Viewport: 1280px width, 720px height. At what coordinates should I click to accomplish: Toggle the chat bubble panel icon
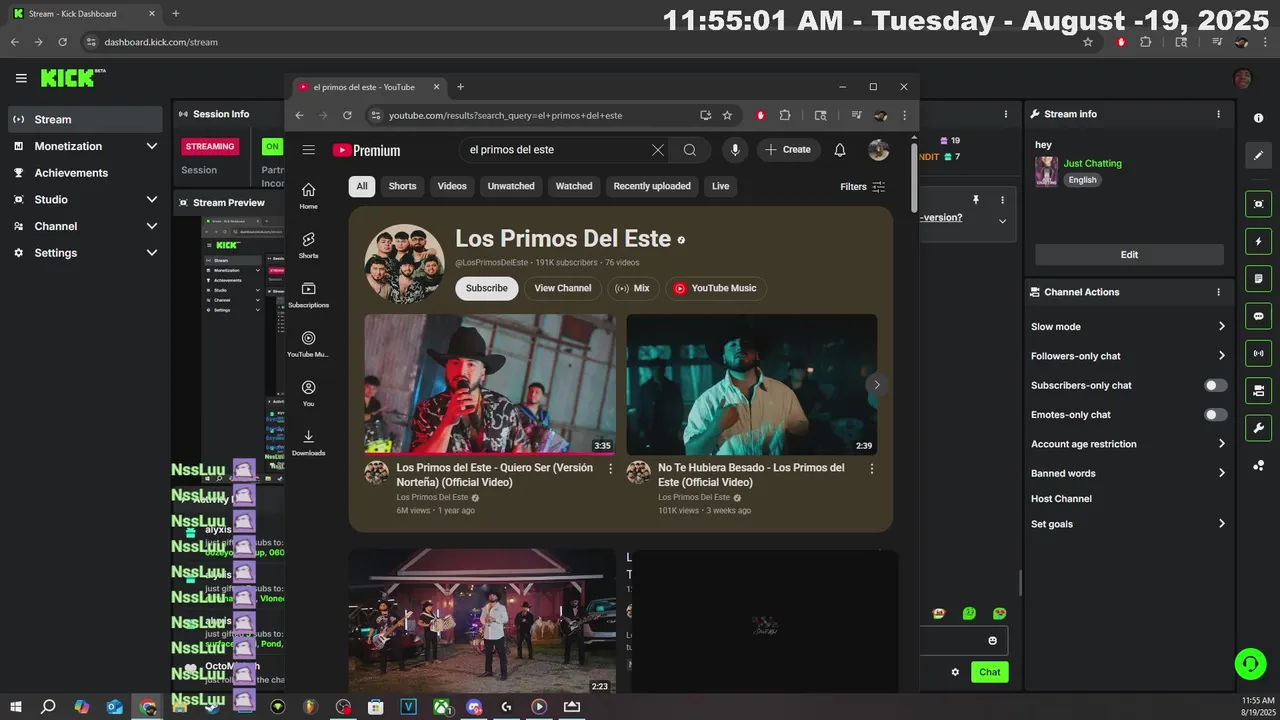click(1258, 316)
